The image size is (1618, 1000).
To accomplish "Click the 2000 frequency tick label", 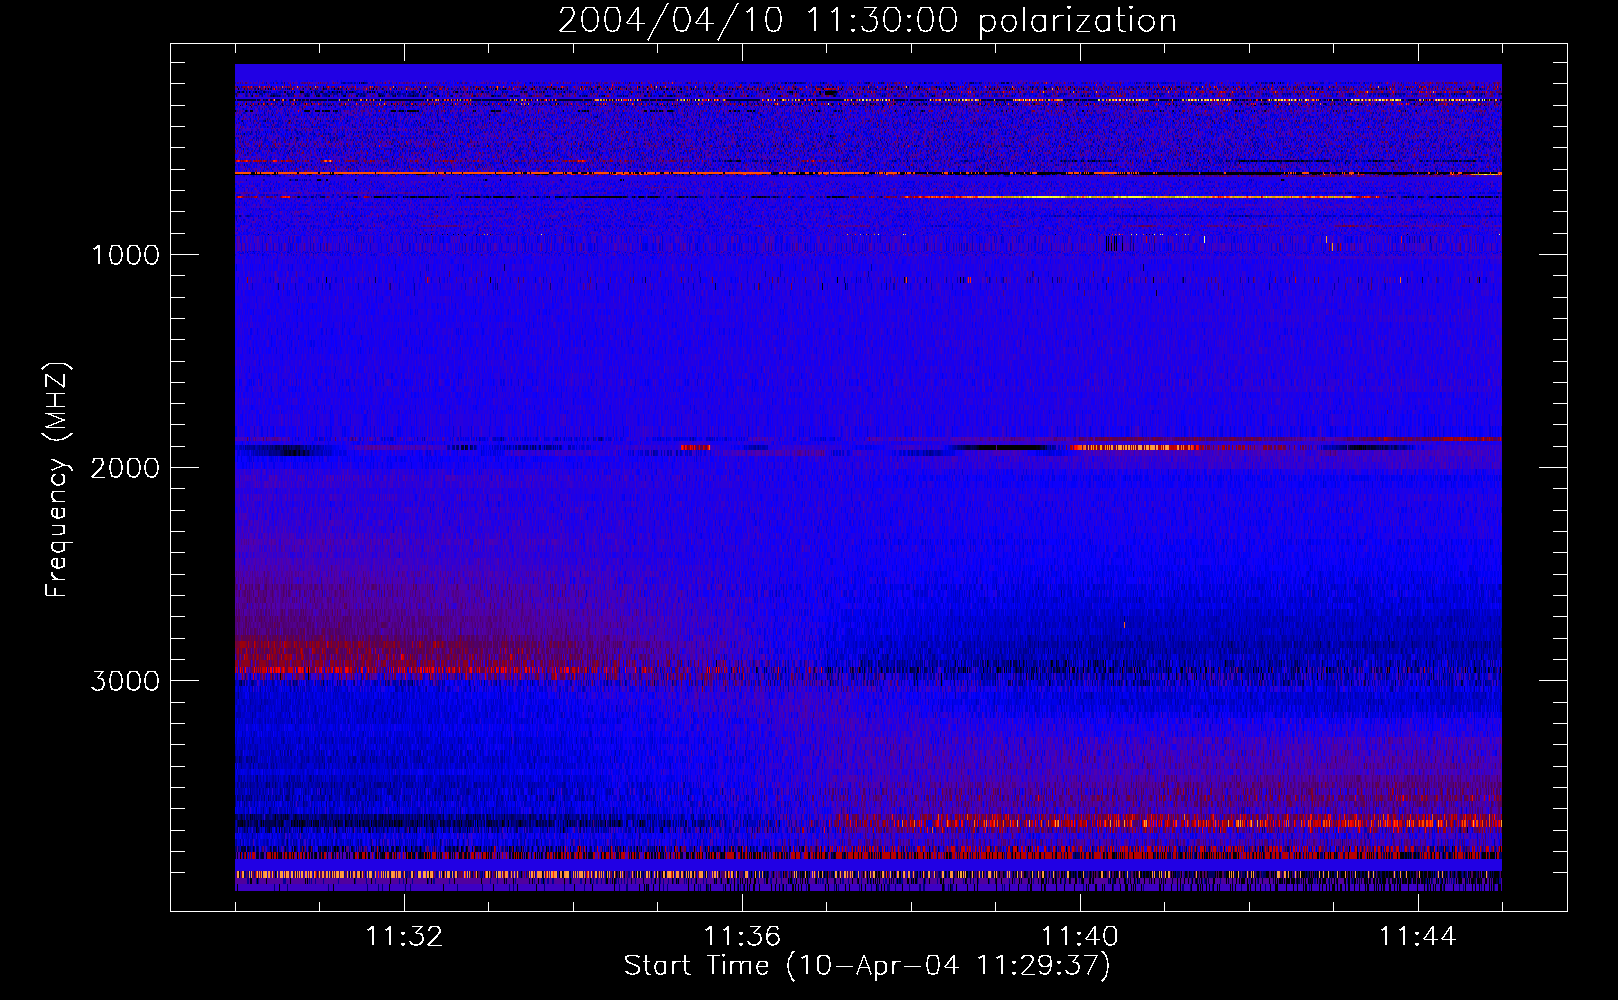I will [125, 468].
